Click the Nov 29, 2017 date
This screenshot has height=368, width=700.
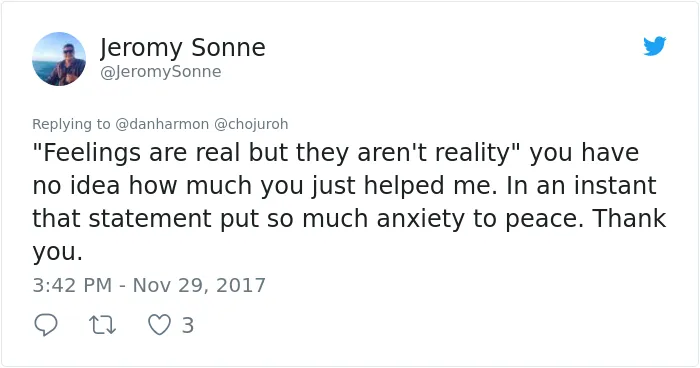(199, 285)
